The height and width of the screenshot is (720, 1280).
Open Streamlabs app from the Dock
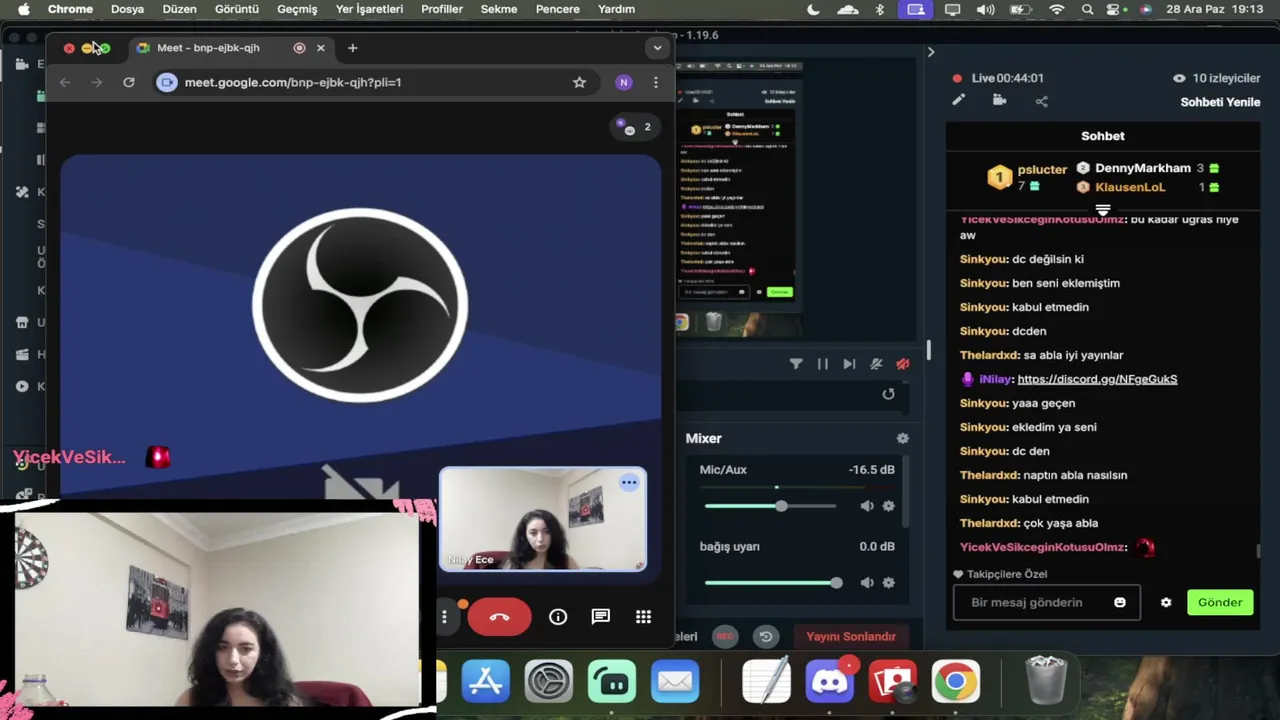point(612,682)
